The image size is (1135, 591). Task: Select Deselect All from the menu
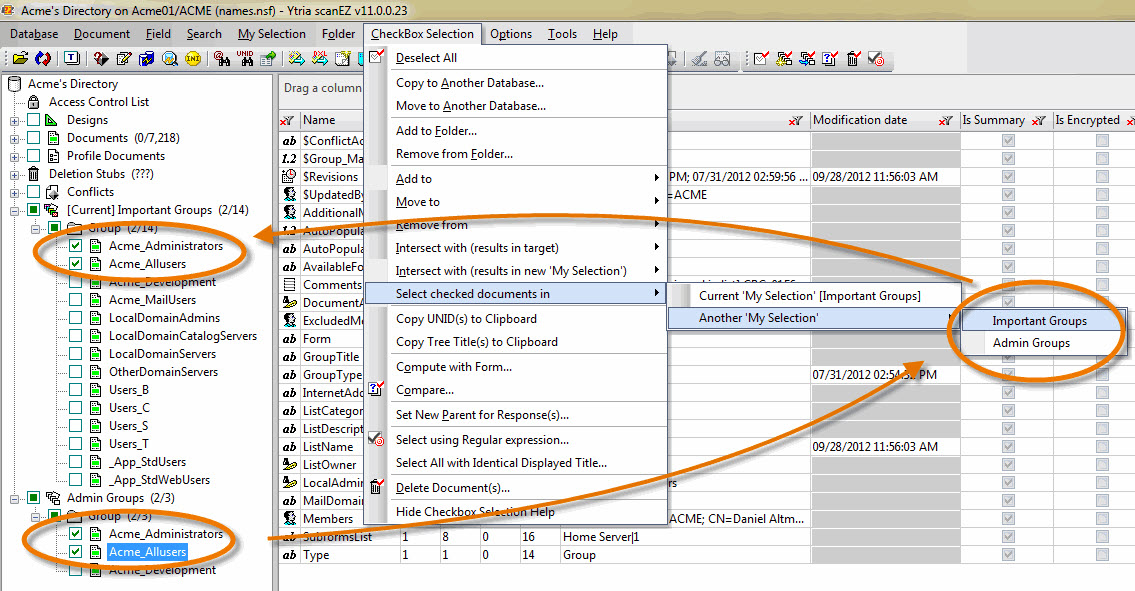[426, 58]
